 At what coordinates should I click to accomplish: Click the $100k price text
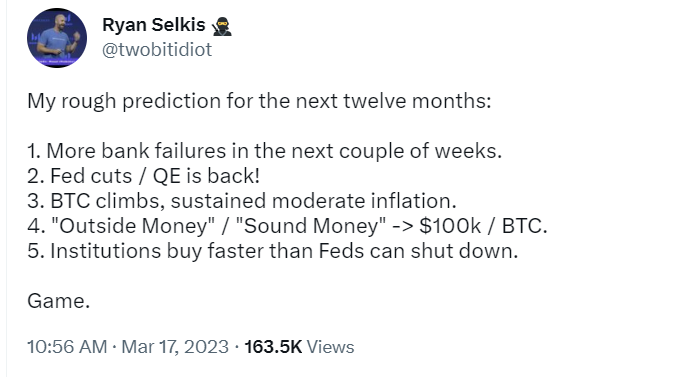450,226
